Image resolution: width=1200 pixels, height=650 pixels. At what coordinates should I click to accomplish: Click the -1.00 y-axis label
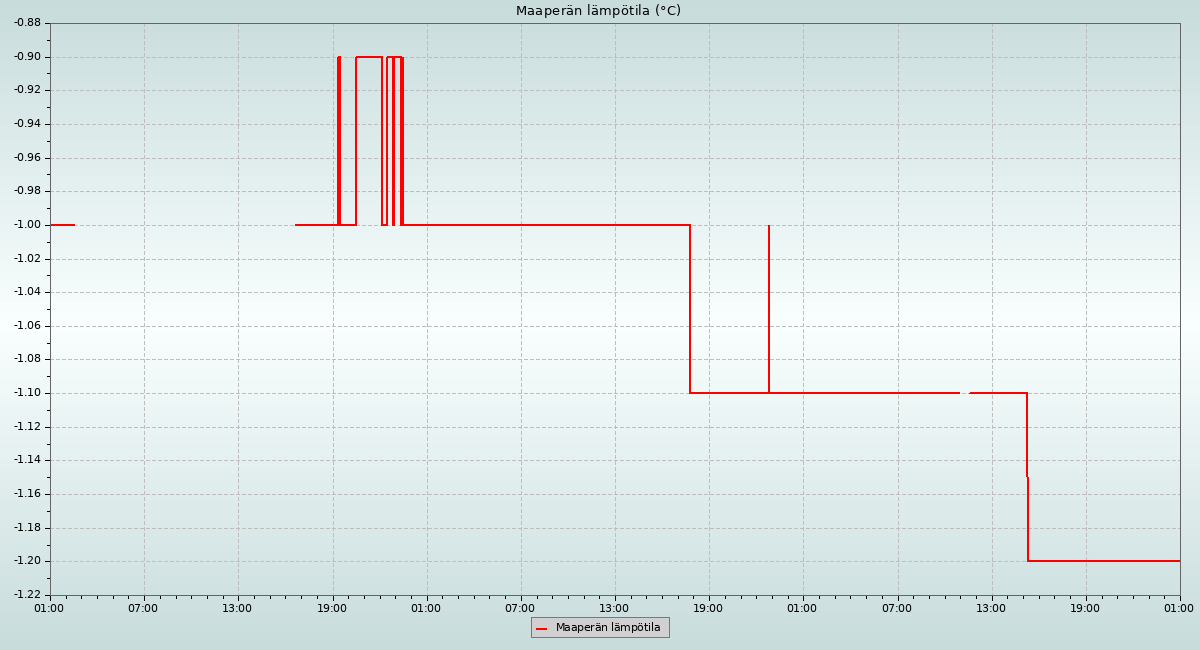tap(27, 225)
